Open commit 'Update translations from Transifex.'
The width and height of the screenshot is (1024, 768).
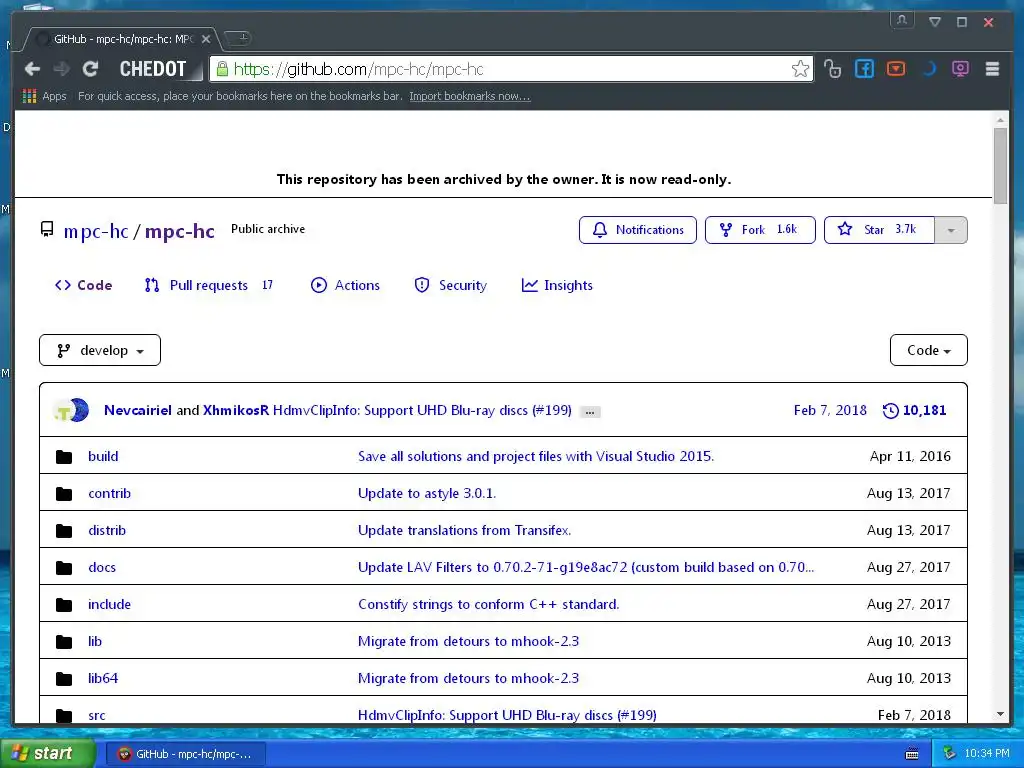pyautogui.click(x=464, y=531)
